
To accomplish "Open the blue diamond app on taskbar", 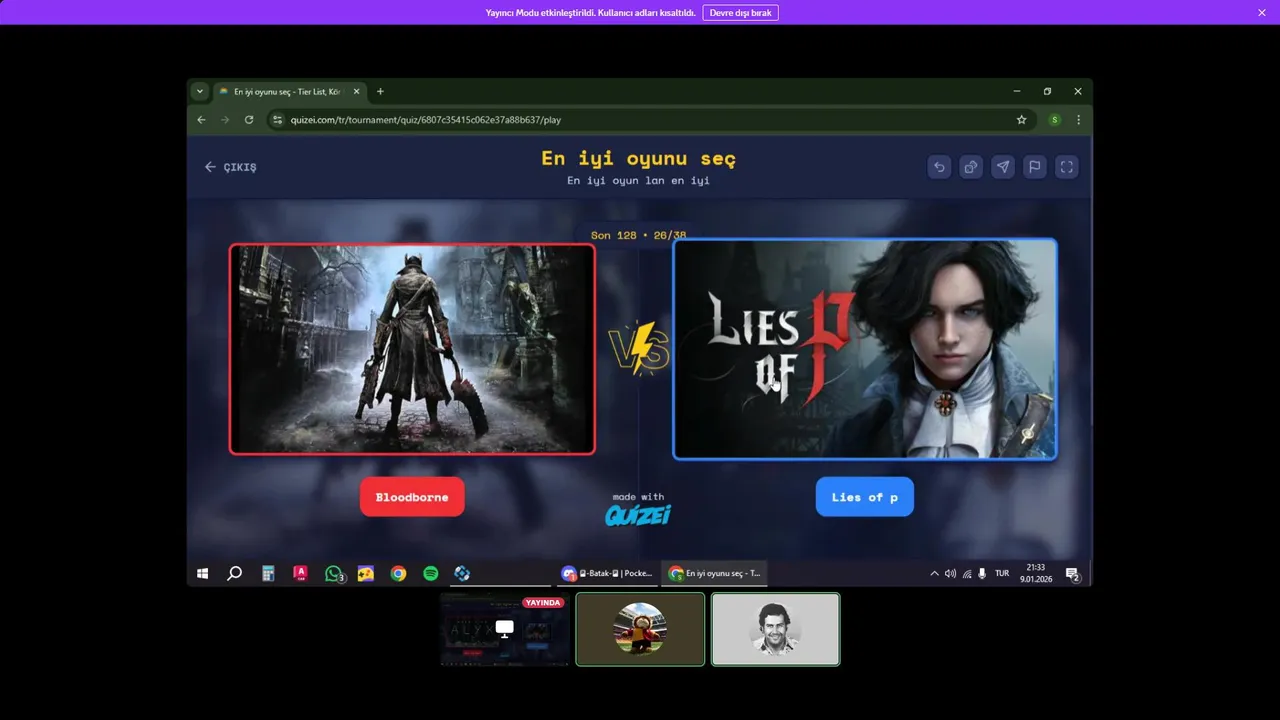I will tap(462, 574).
